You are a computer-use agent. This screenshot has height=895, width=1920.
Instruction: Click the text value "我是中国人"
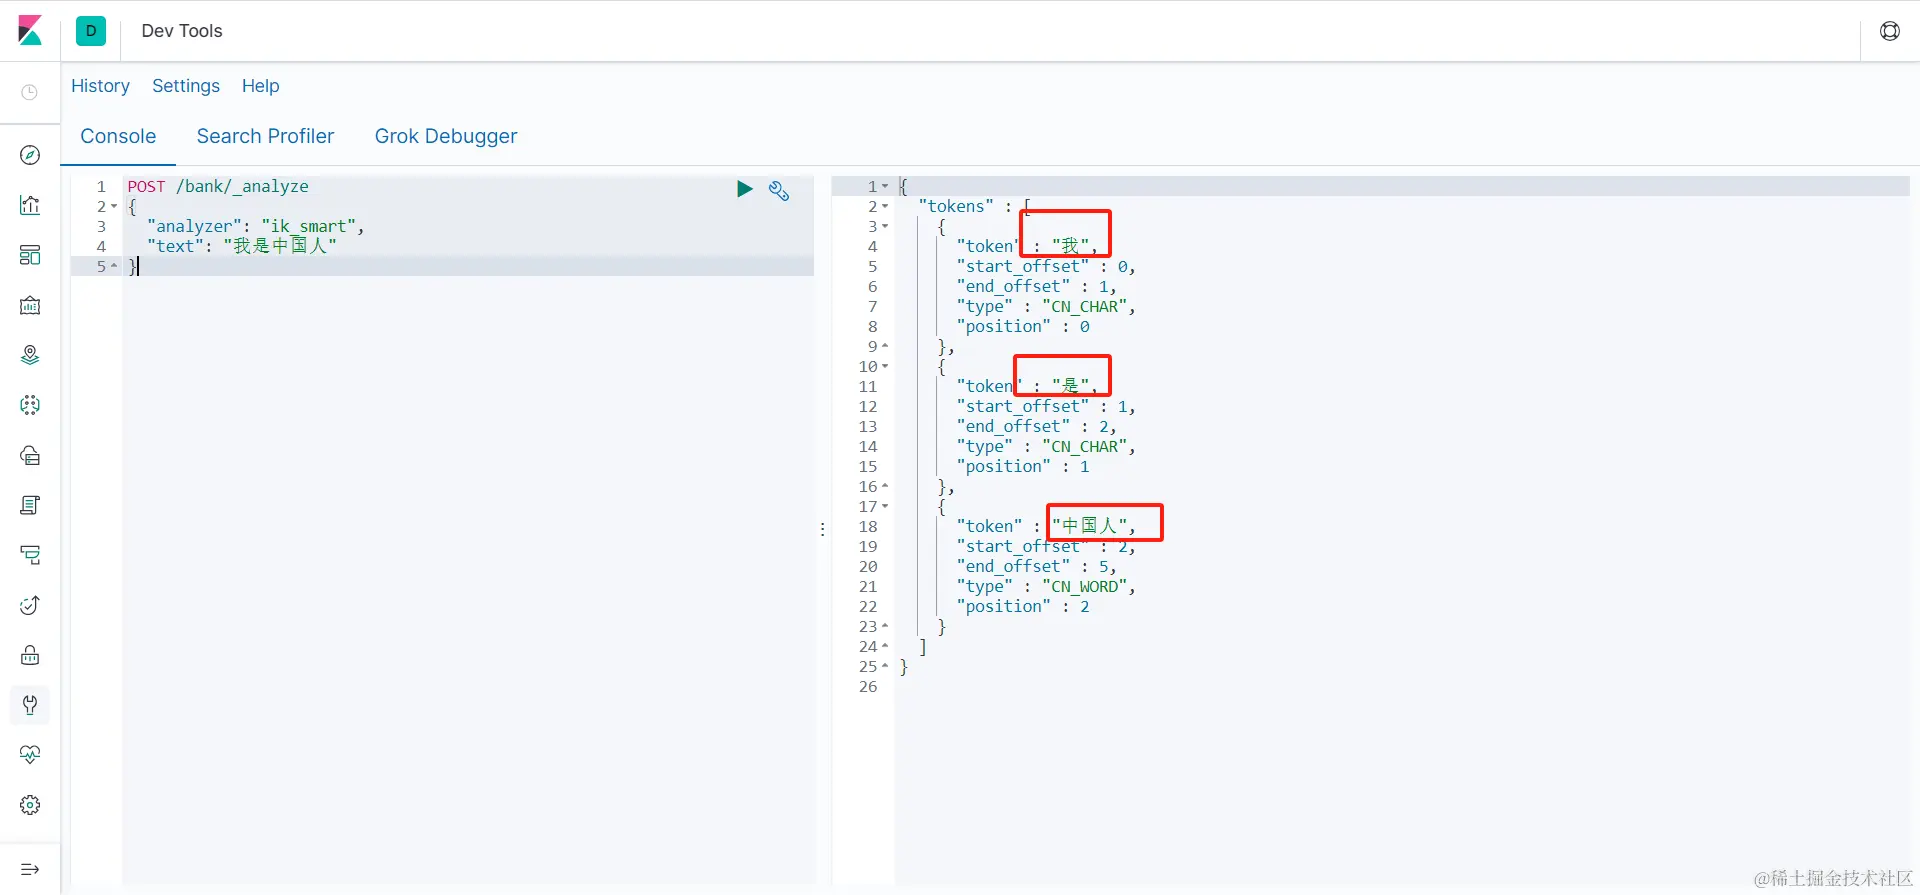(280, 246)
